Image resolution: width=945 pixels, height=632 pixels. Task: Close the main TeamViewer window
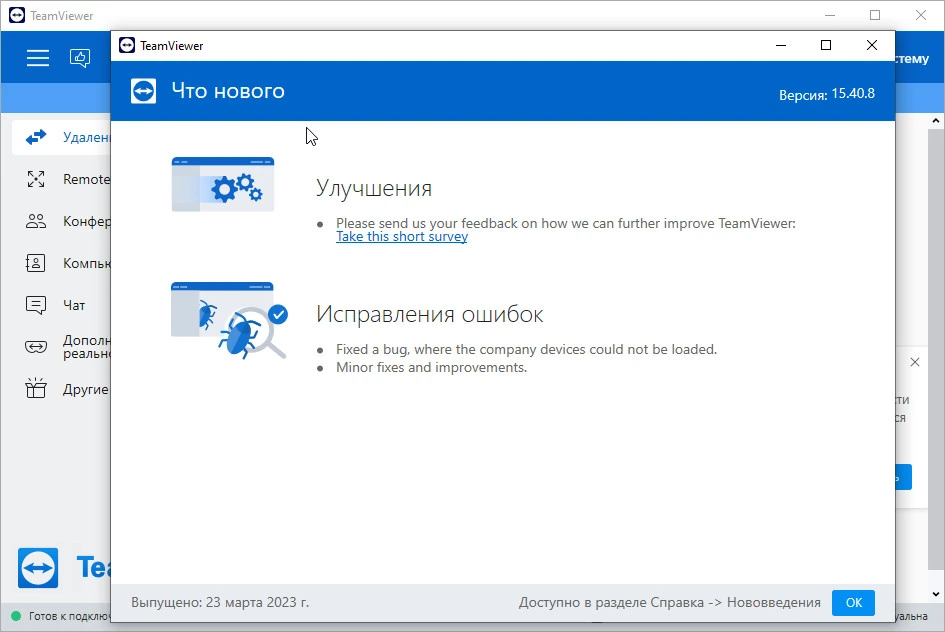pos(921,15)
